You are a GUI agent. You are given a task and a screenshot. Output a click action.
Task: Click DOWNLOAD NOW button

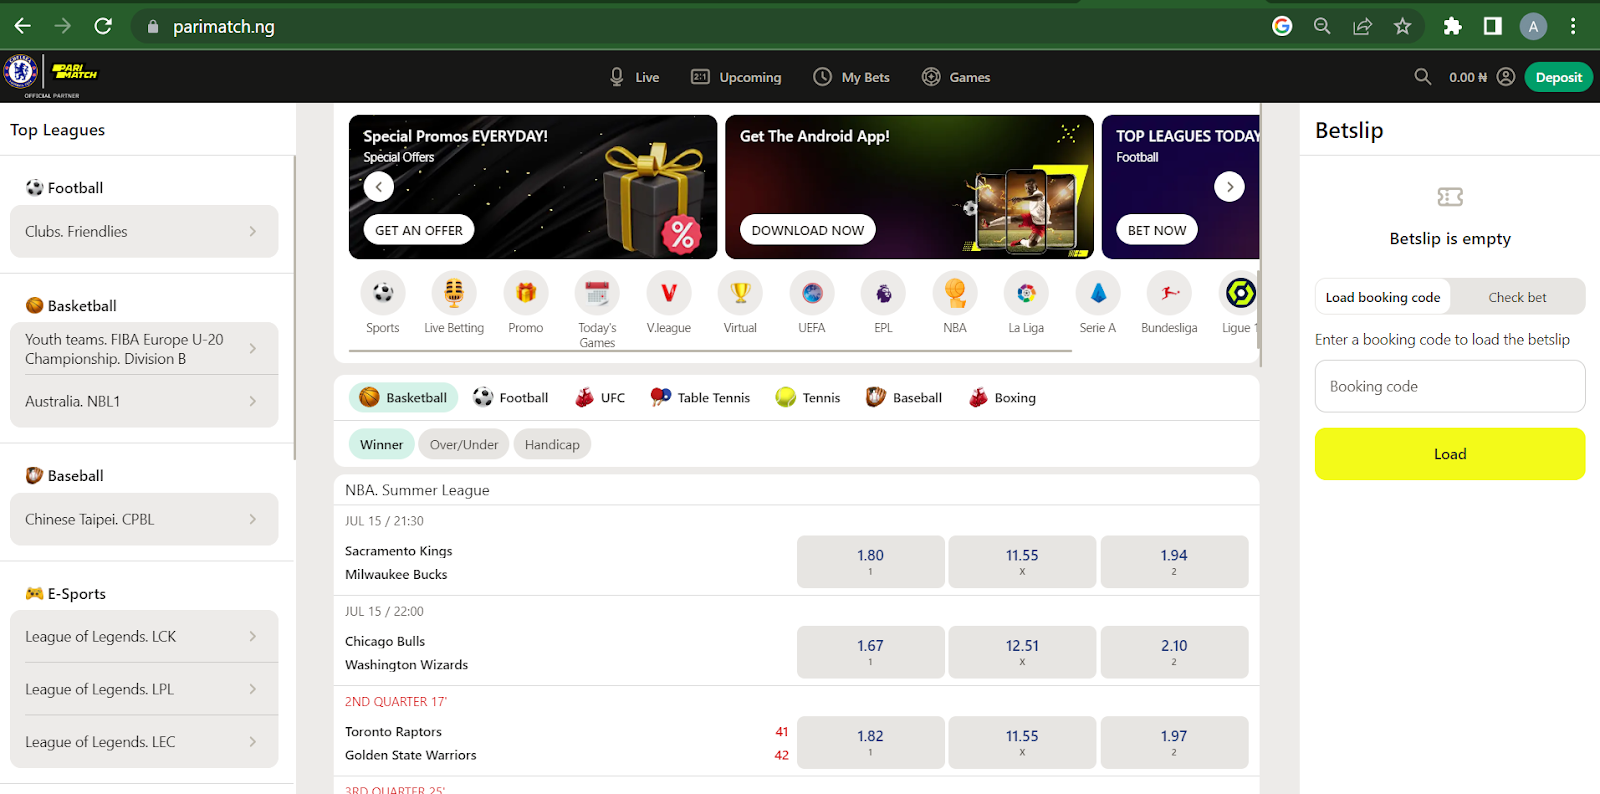(808, 230)
